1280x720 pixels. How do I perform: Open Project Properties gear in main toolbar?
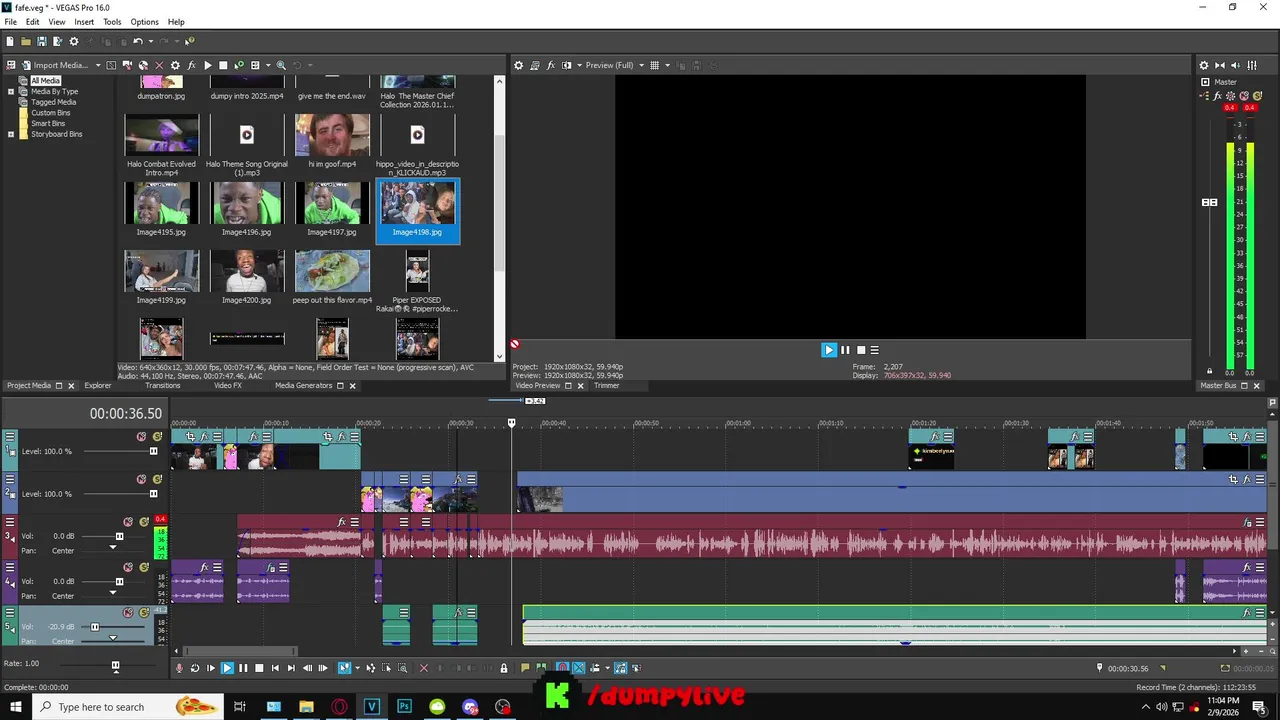click(74, 41)
